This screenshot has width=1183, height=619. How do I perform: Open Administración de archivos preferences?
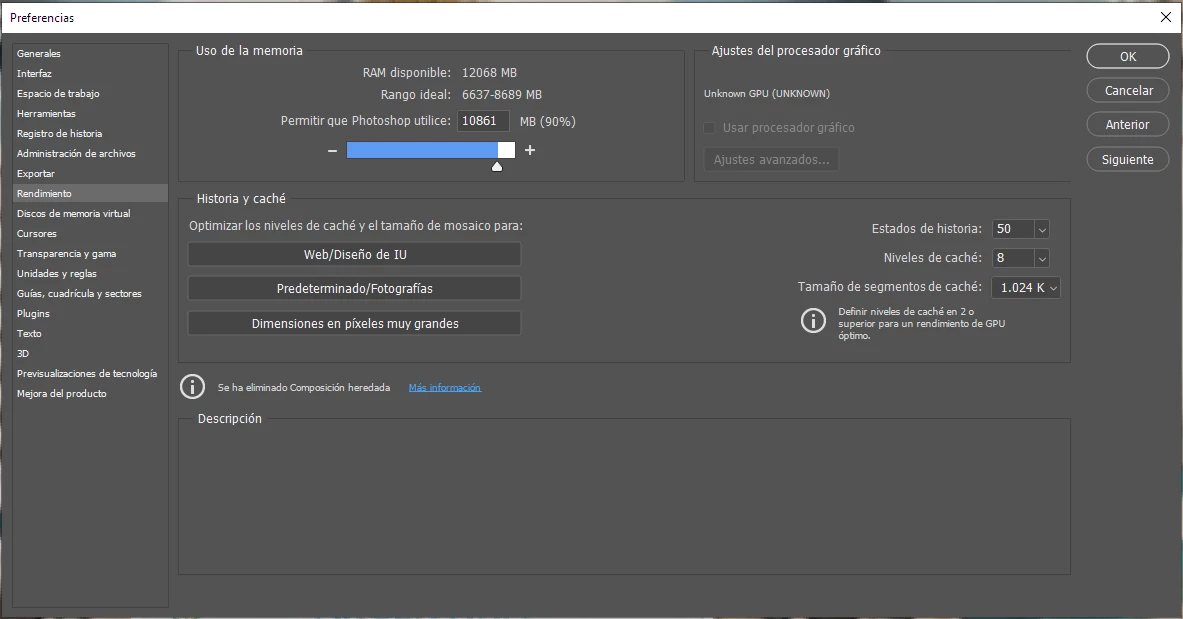tap(76, 153)
